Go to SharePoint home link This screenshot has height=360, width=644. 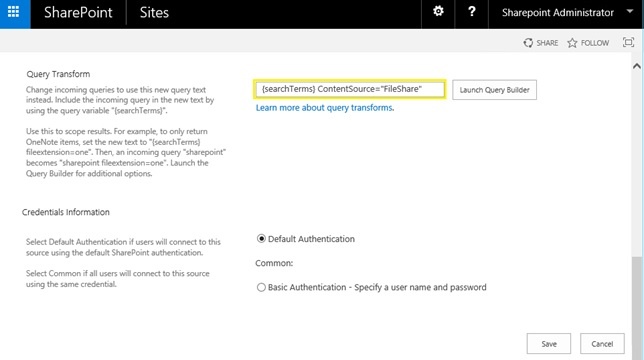78,13
